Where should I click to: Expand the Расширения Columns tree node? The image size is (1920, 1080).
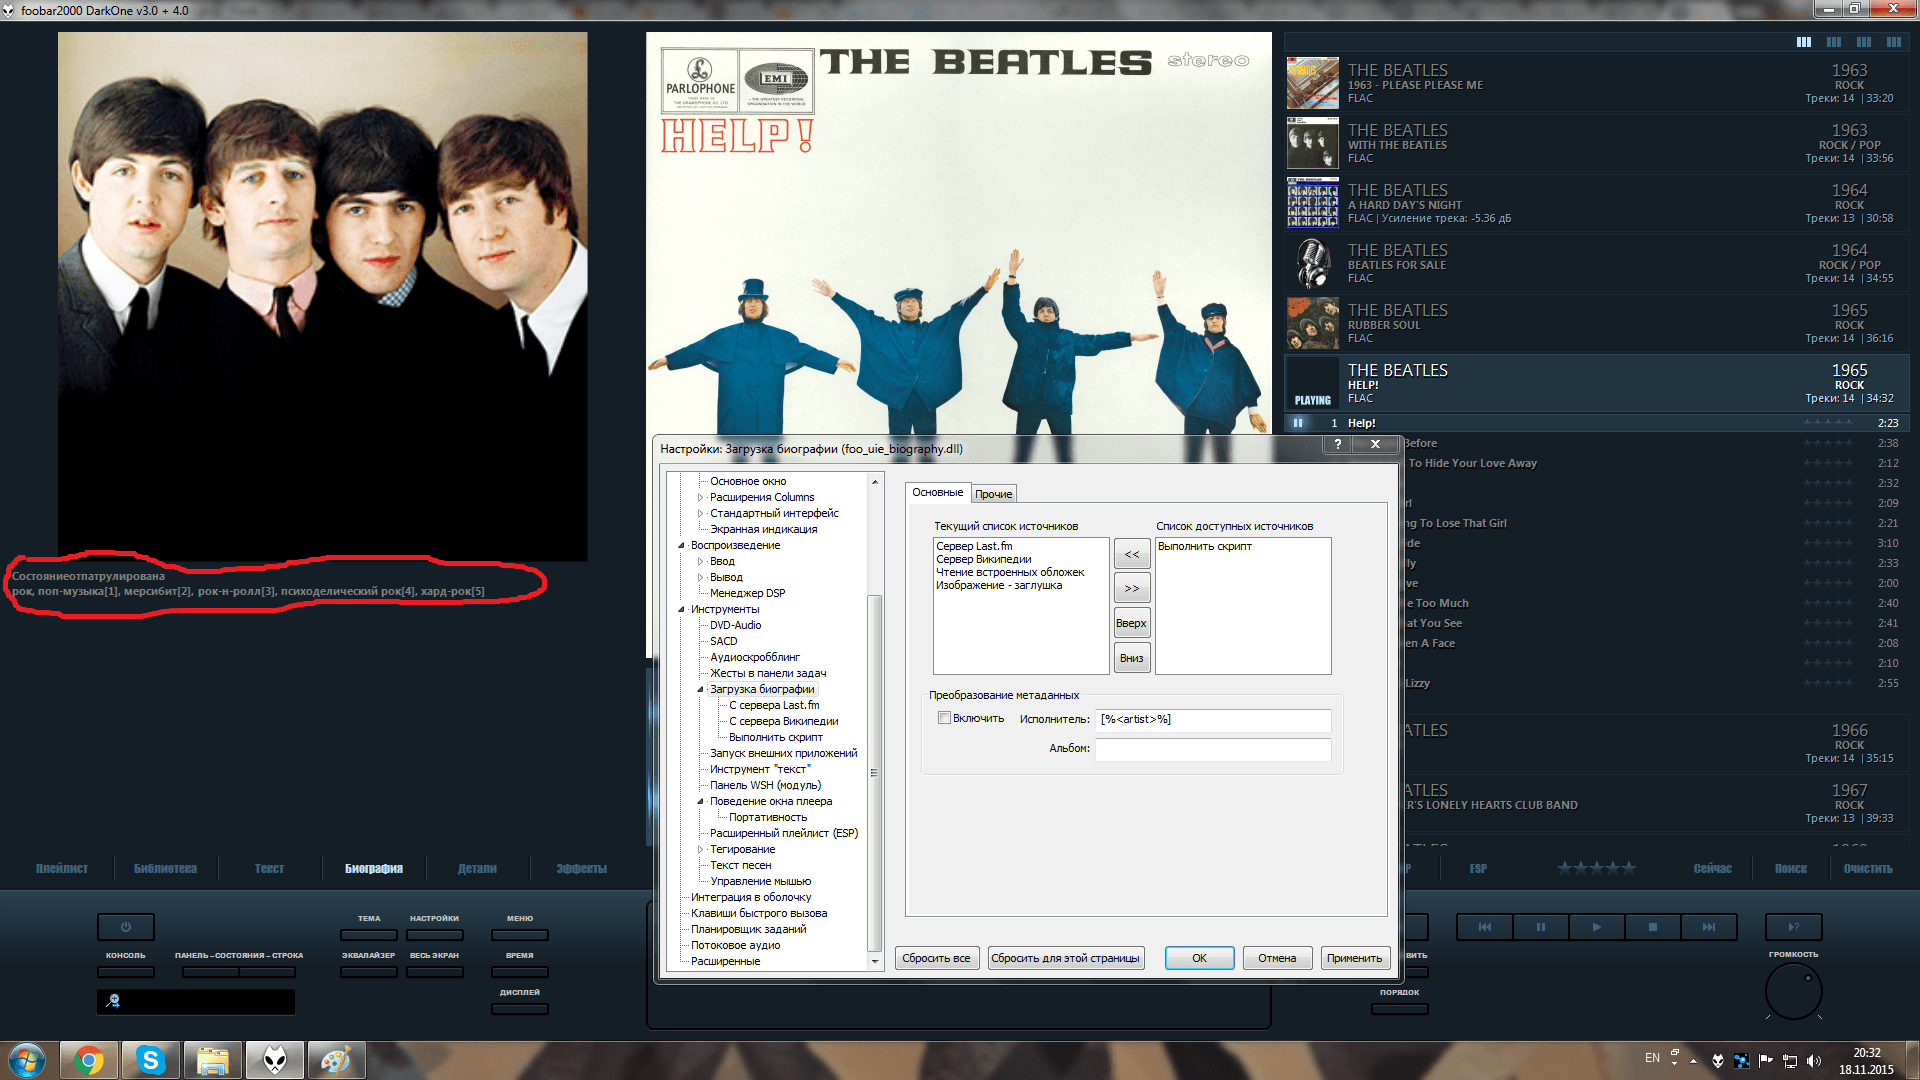click(x=700, y=497)
